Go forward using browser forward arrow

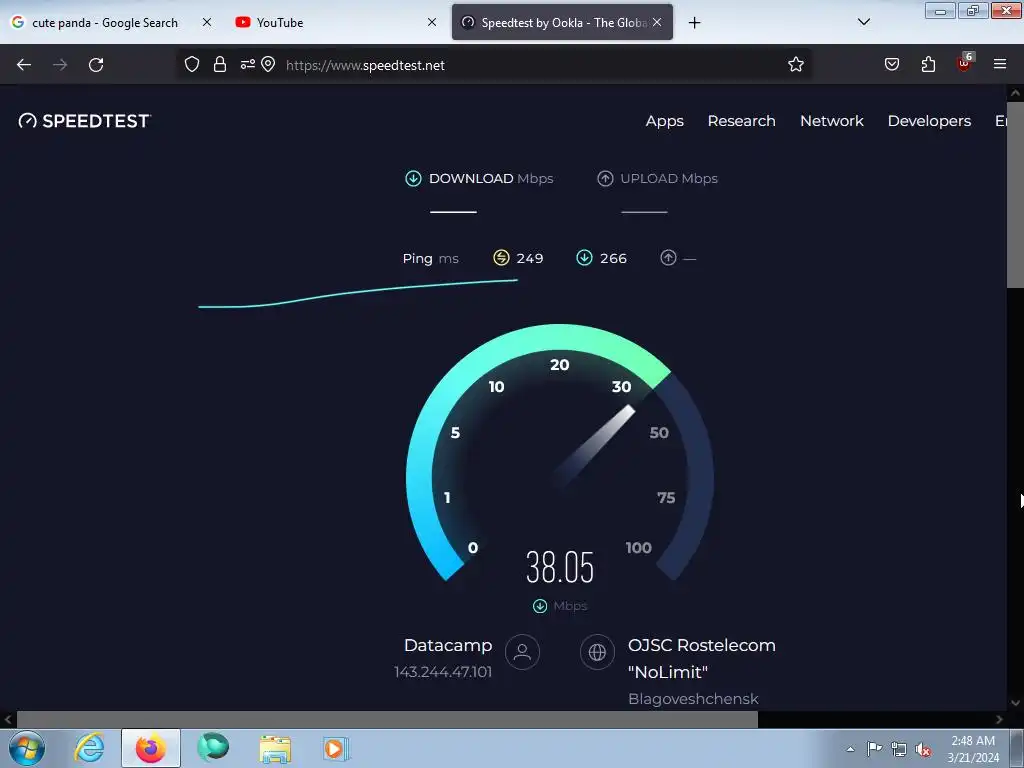[60, 65]
